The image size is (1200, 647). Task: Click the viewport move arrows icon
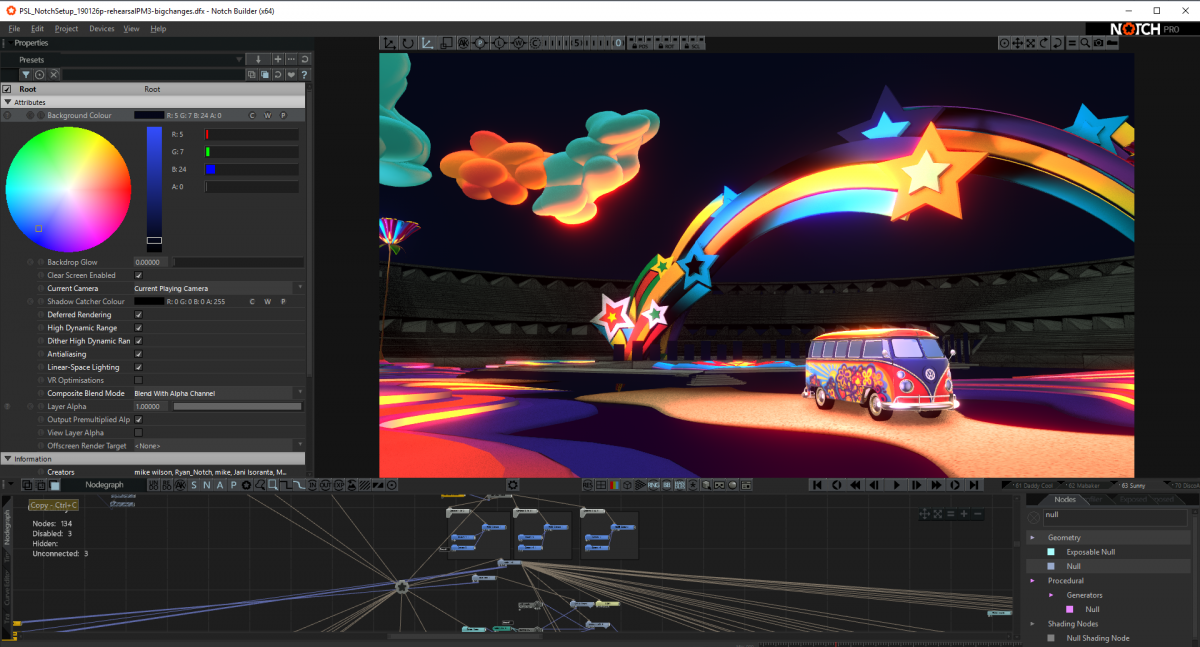1018,43
